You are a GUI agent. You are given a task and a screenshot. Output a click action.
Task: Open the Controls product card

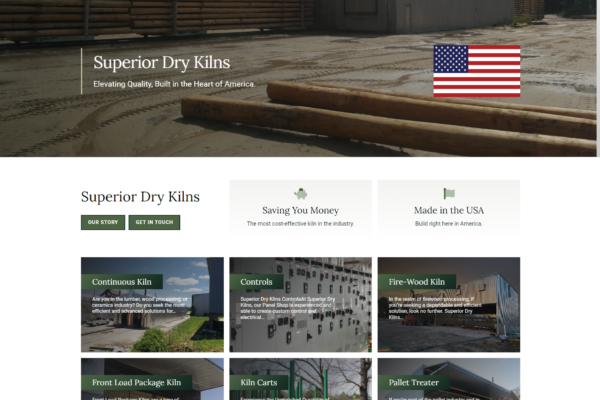300,305
